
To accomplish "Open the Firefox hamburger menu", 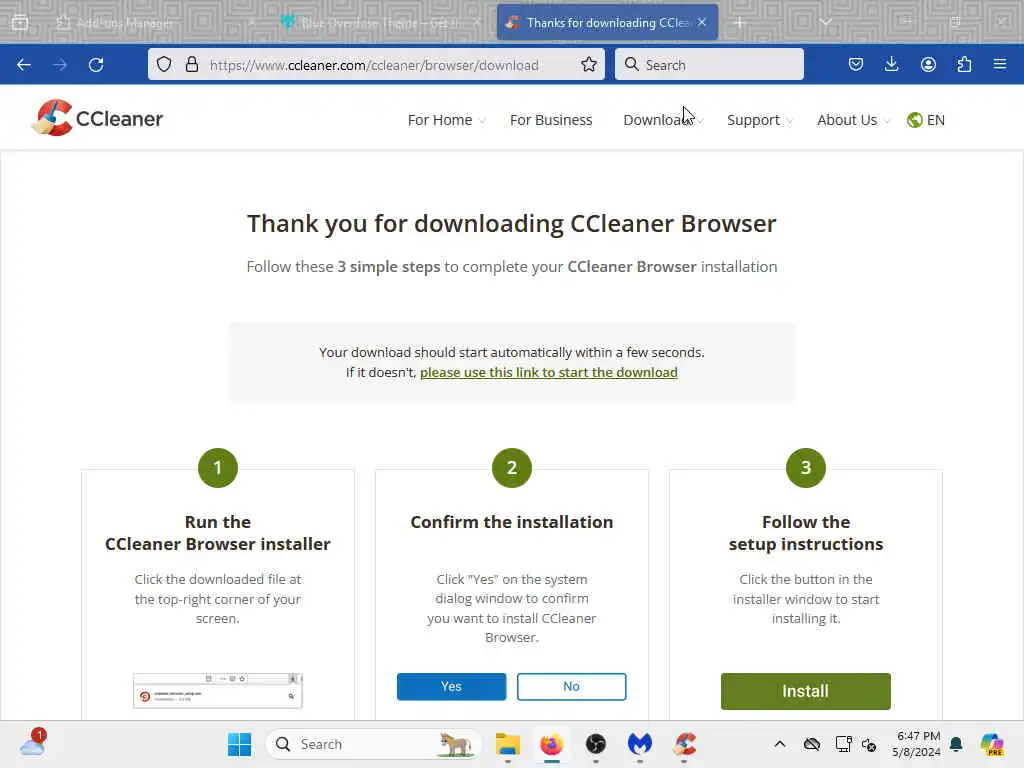I will click(1000, 64).
